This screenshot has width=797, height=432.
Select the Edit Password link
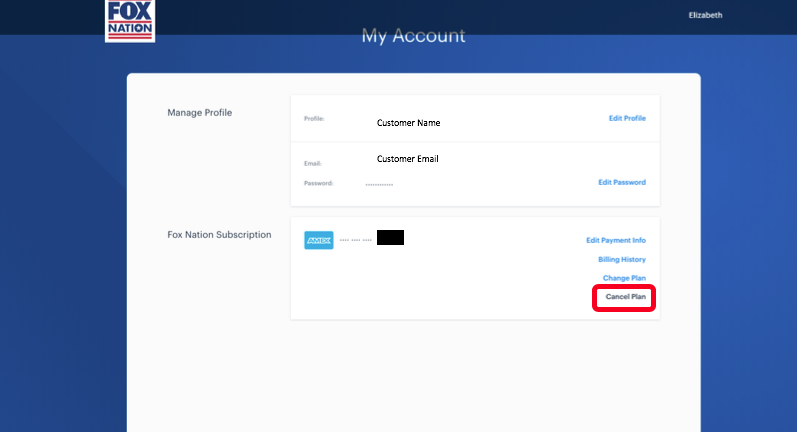tap(621, 182)
